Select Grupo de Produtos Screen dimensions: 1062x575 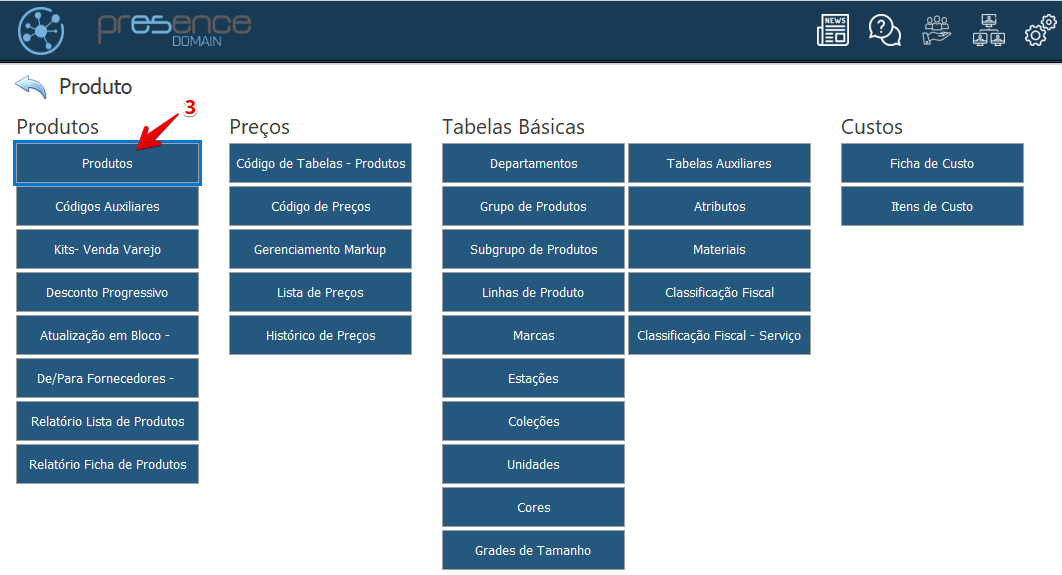pos(533,207)
